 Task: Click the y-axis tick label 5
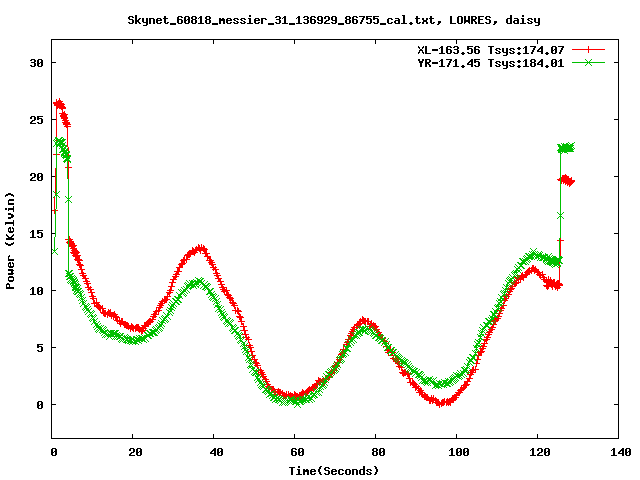point(40,348)
